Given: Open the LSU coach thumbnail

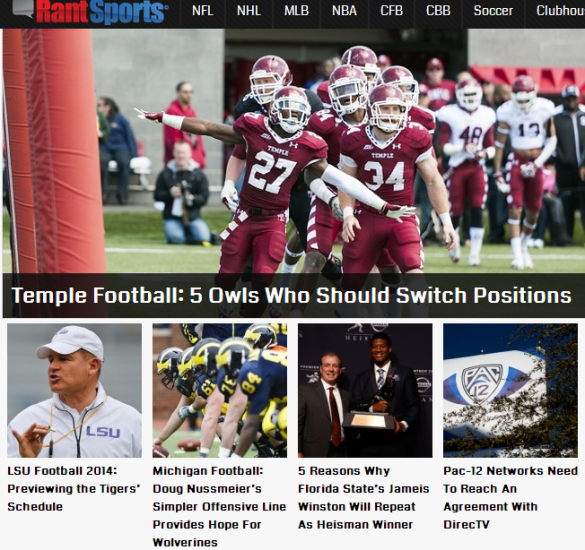Looking at the screenshot, I should pos(74,390).
